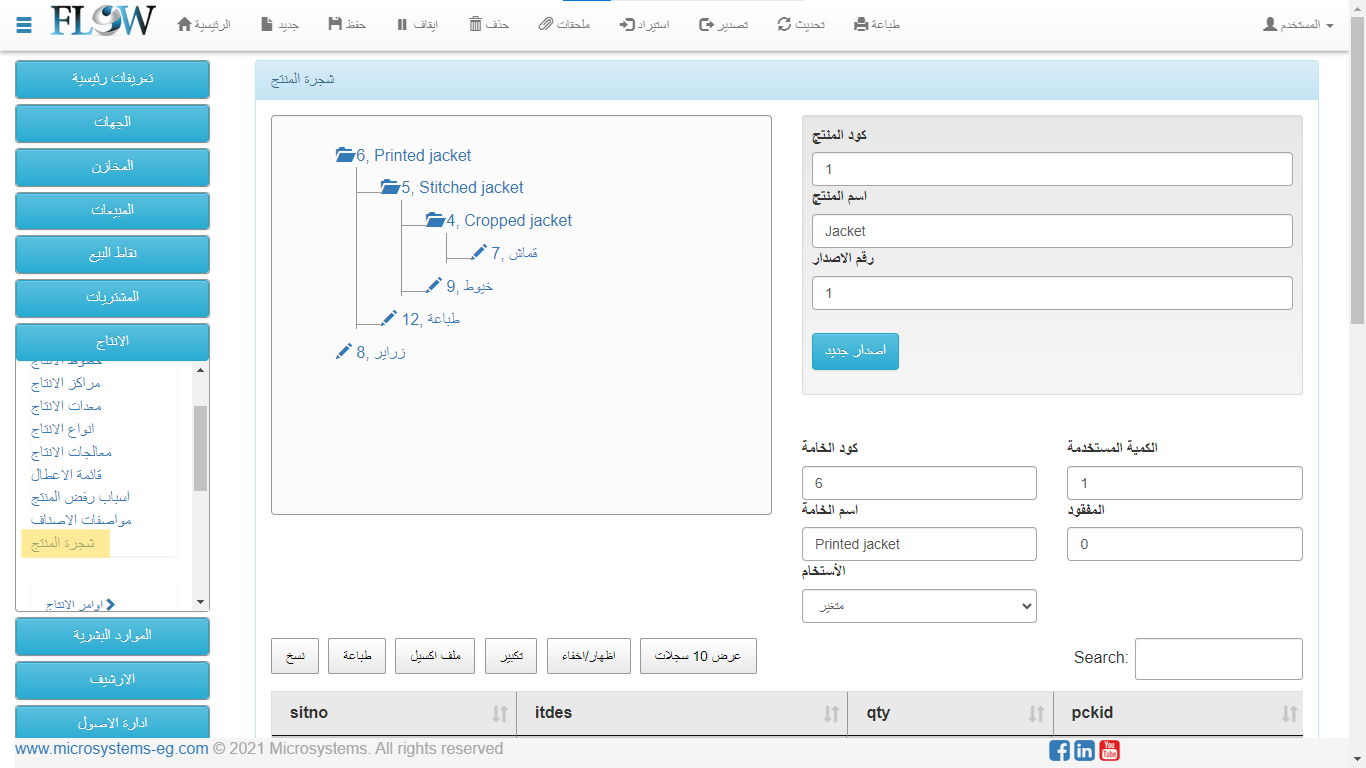1366x768 pixels.
Task: Click the Delete (حذف) trash icon
Action: [476, 24]
